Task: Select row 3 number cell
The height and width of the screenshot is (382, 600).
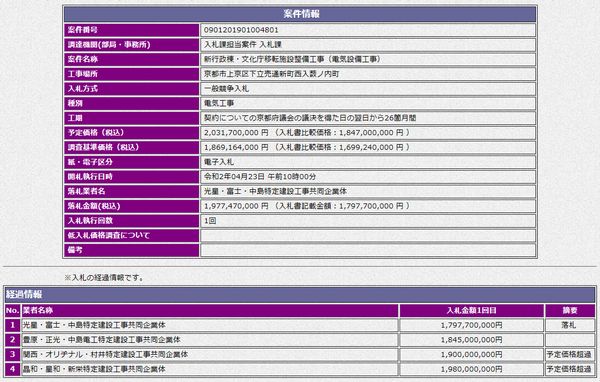Action: [13, 354]
